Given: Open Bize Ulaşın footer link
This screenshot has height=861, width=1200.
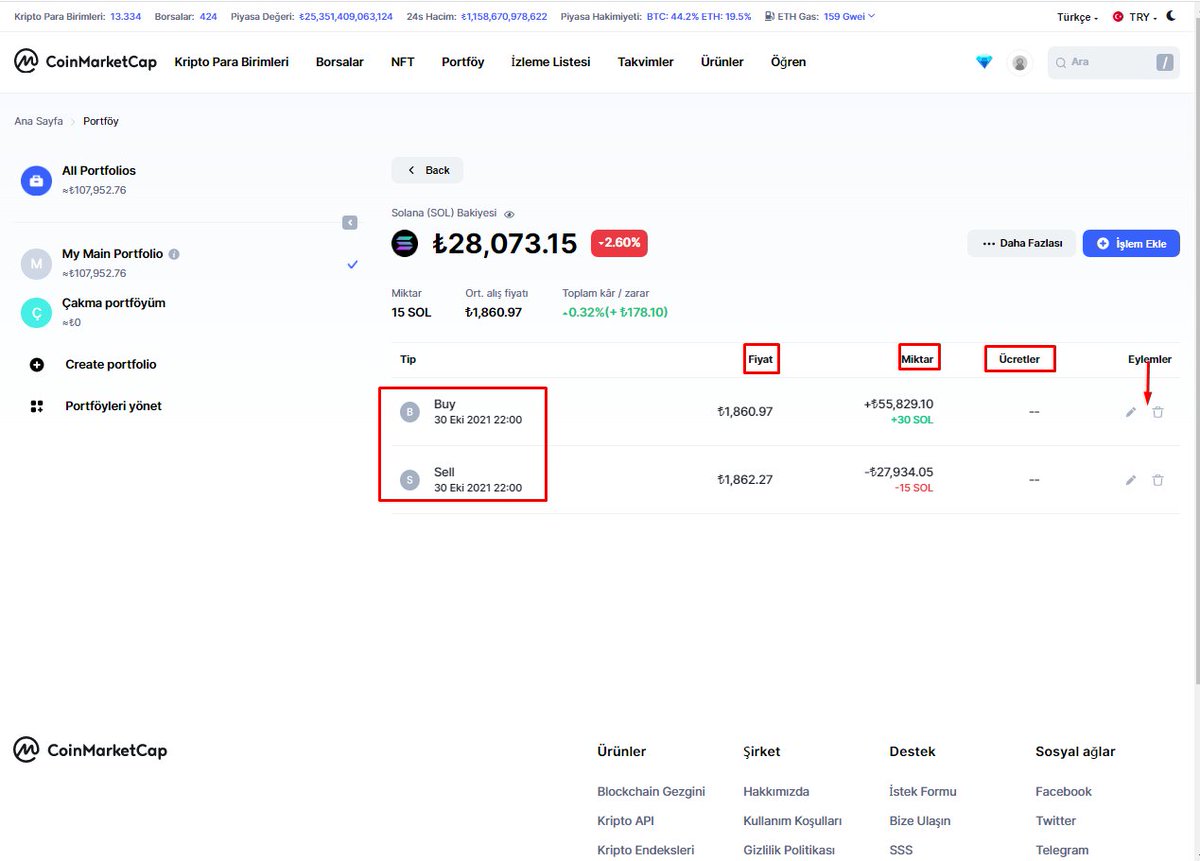Looking at the screenshot, I should pyautogui.click(x=920, y=821).
